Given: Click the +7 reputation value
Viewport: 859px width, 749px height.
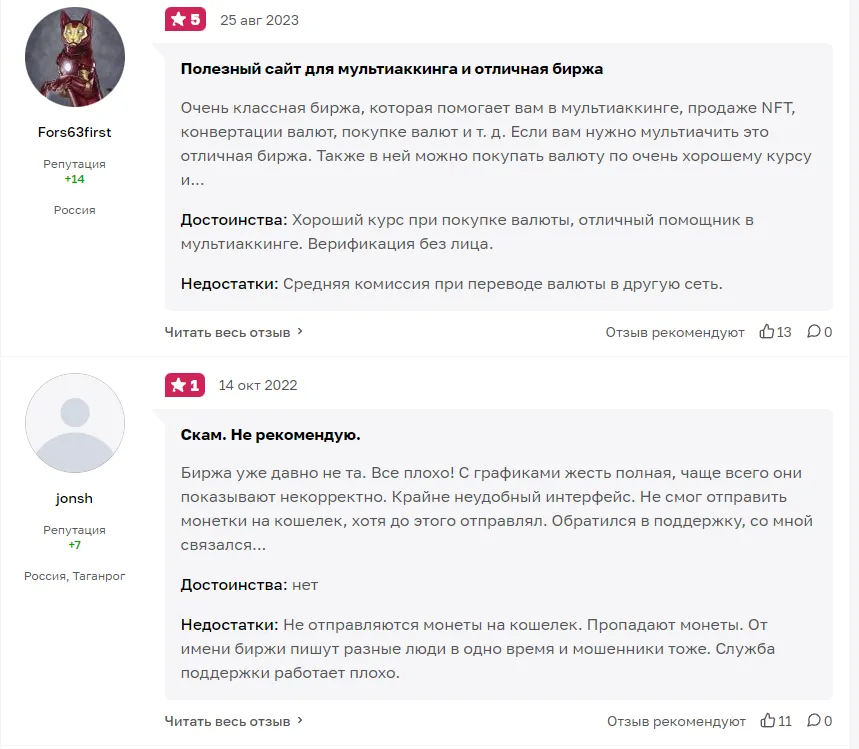Looking at the screenshot, I should tap(74, 546).
